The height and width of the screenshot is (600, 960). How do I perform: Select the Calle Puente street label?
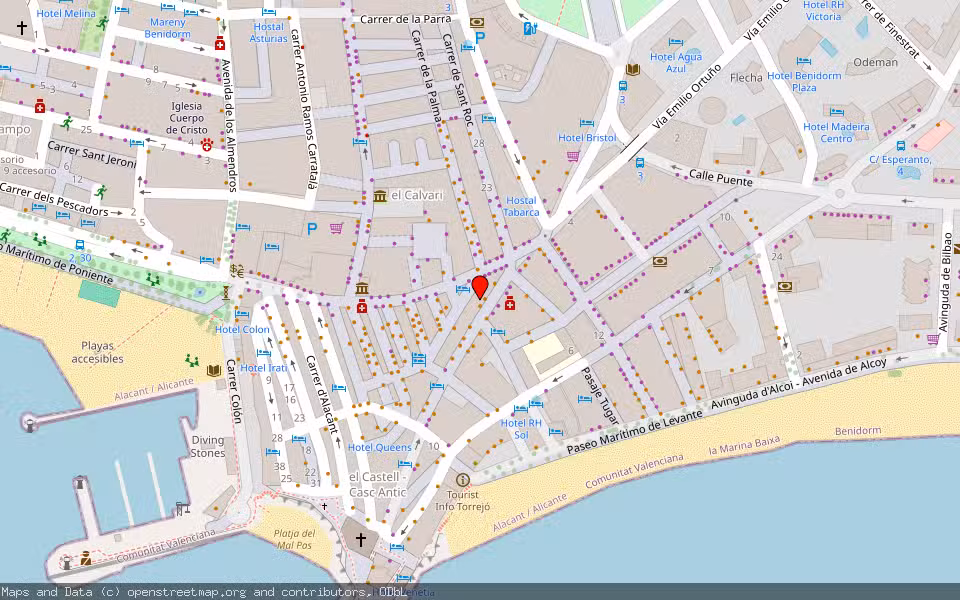(x=721, y=178)
